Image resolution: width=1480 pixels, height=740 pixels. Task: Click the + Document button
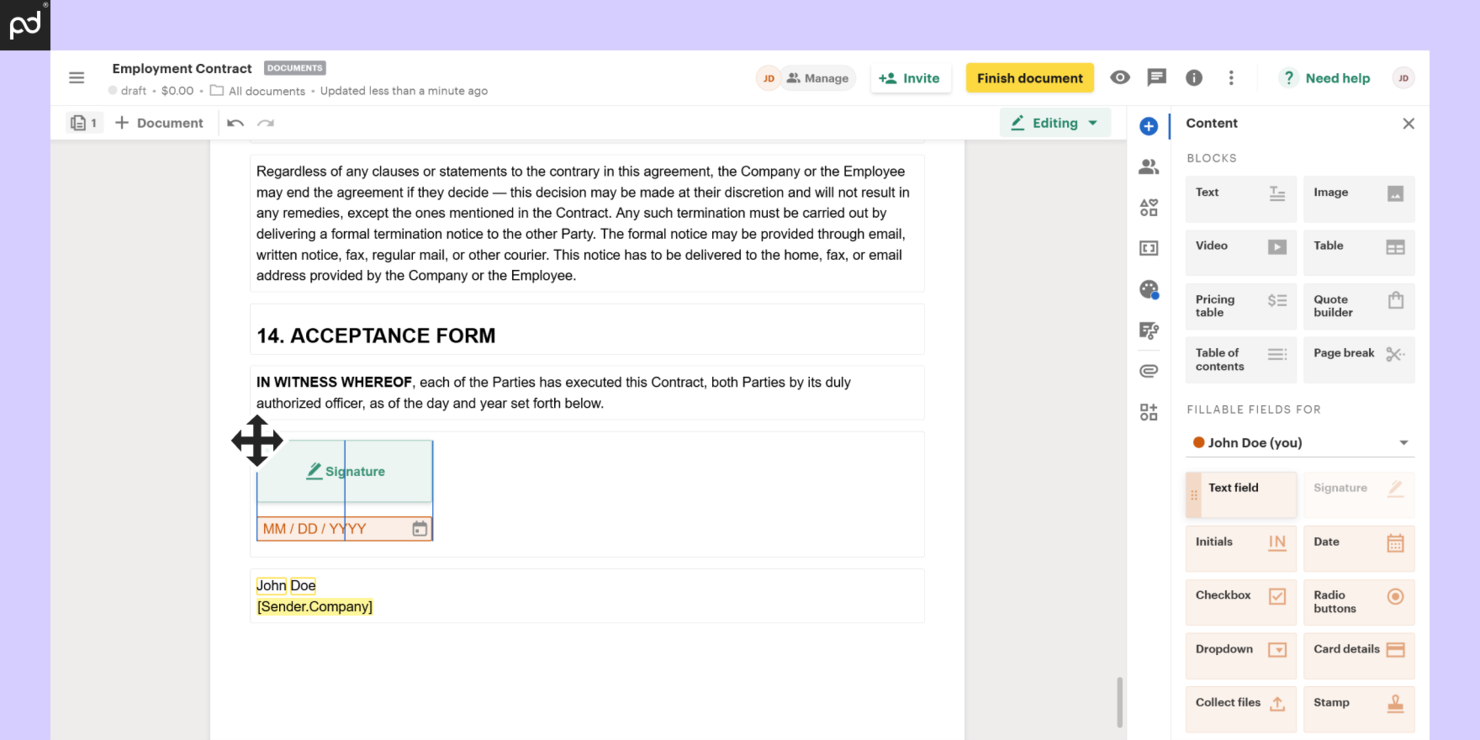[x=159, y=123]
